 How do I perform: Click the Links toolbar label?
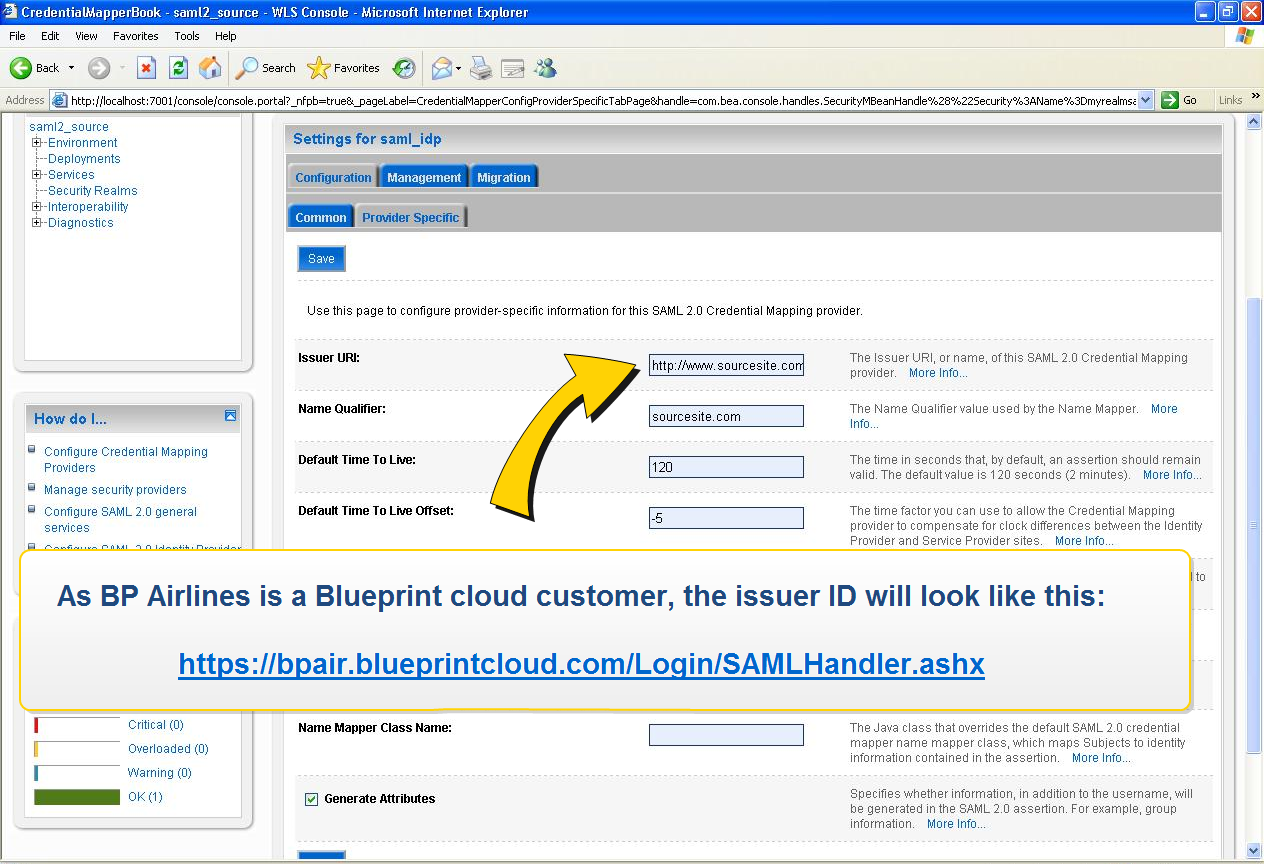pyautogui.click(x=1230, y=100)
